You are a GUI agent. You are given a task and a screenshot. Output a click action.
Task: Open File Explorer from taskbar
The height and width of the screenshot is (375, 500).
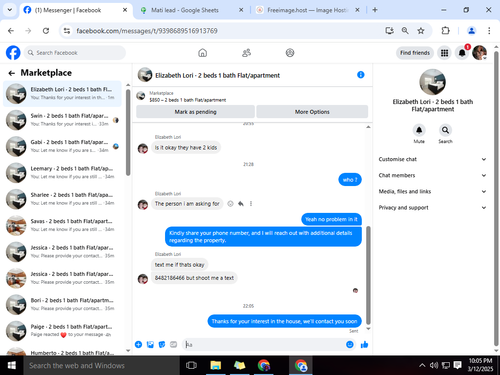216,365
